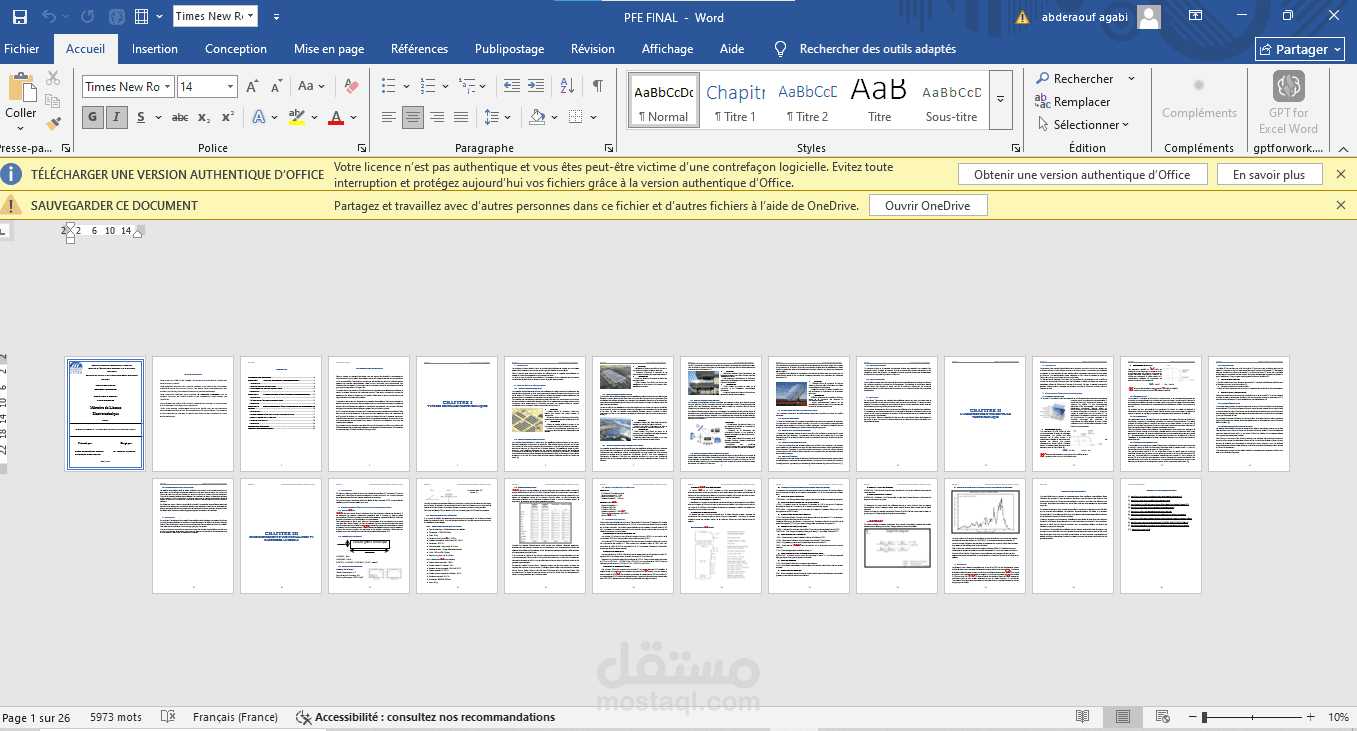
Task: Click the Partager share button
Action: click(x=1300, y=49)
